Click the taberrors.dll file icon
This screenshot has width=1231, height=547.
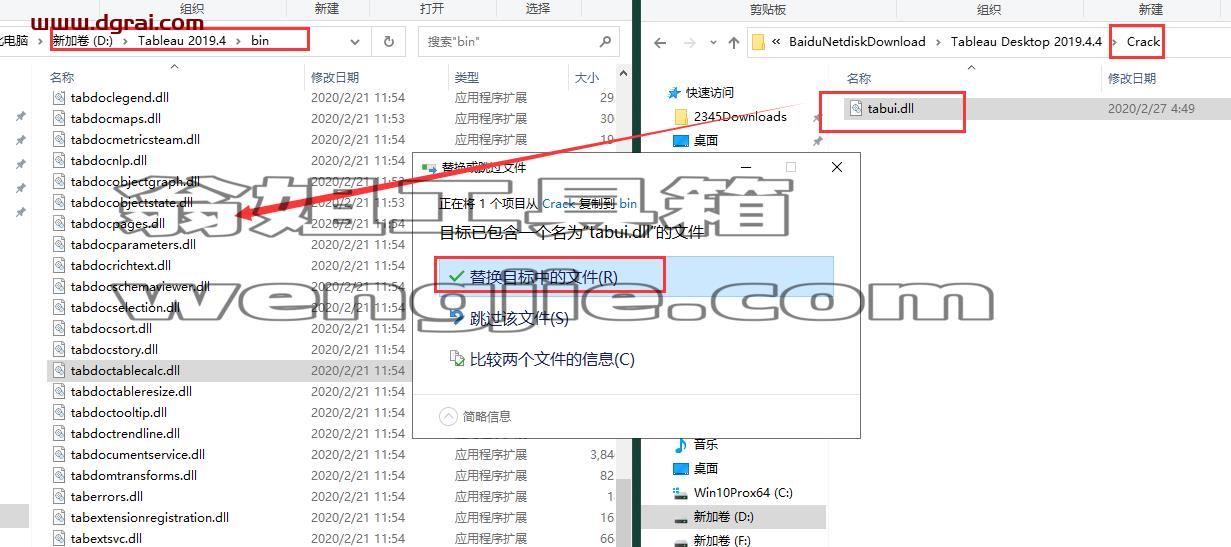pos(61,497)
